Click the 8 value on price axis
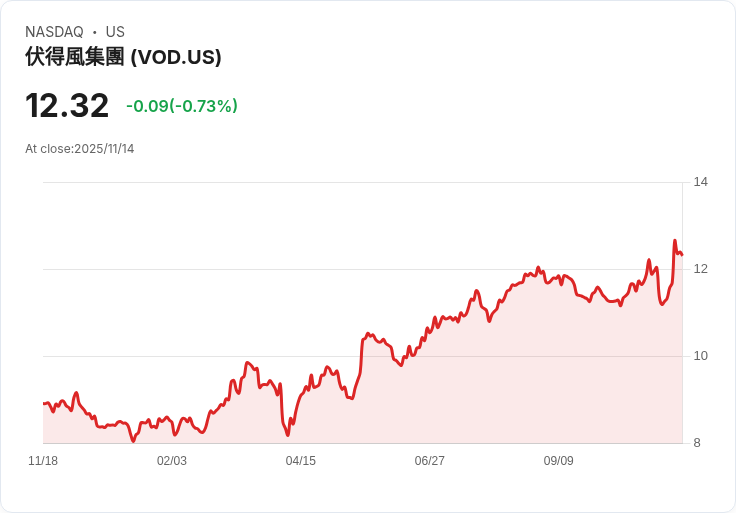The image size is (736, 513). [x=697, y=443]
